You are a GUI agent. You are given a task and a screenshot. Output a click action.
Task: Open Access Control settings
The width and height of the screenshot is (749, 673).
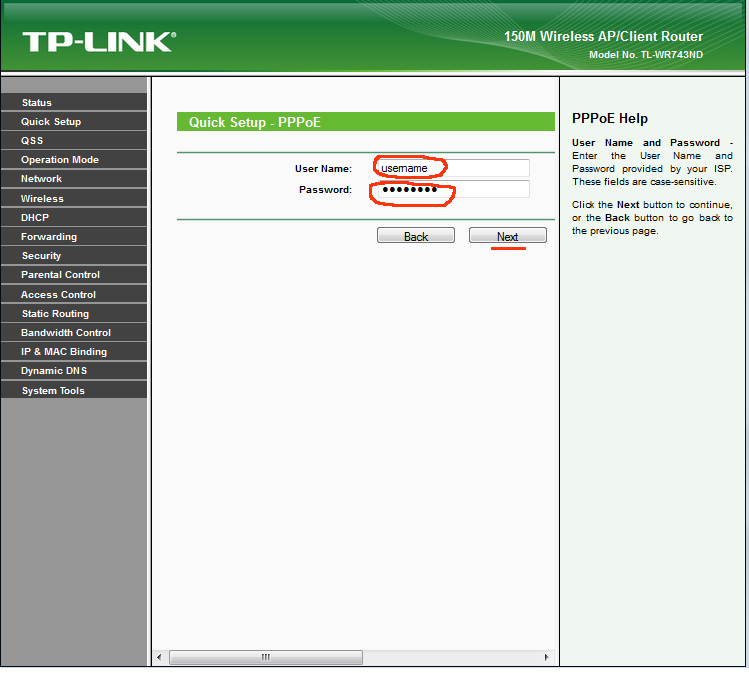[x=74, y=294]
